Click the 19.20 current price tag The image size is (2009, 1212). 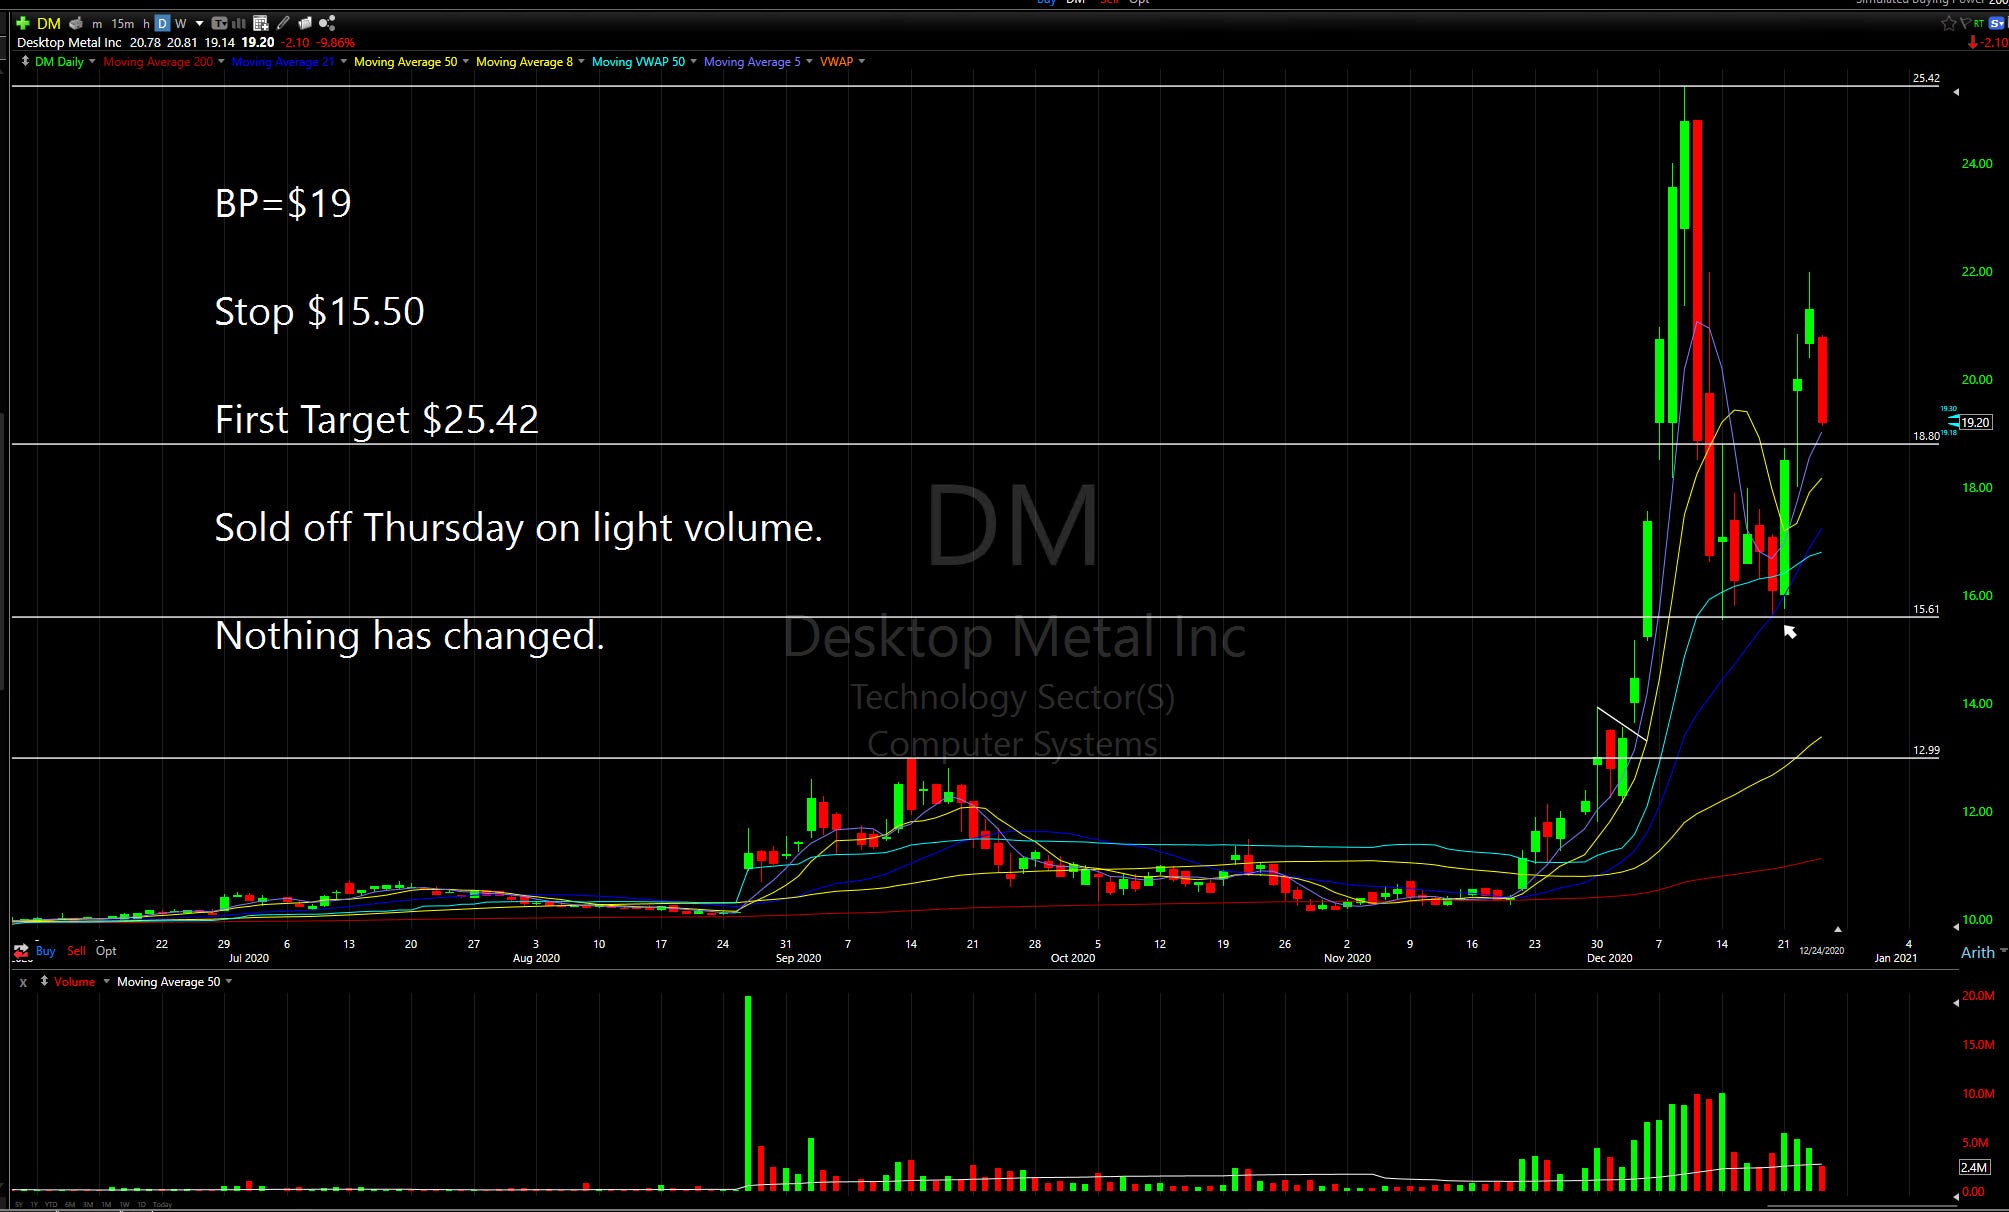click(x=1975, y=422)
